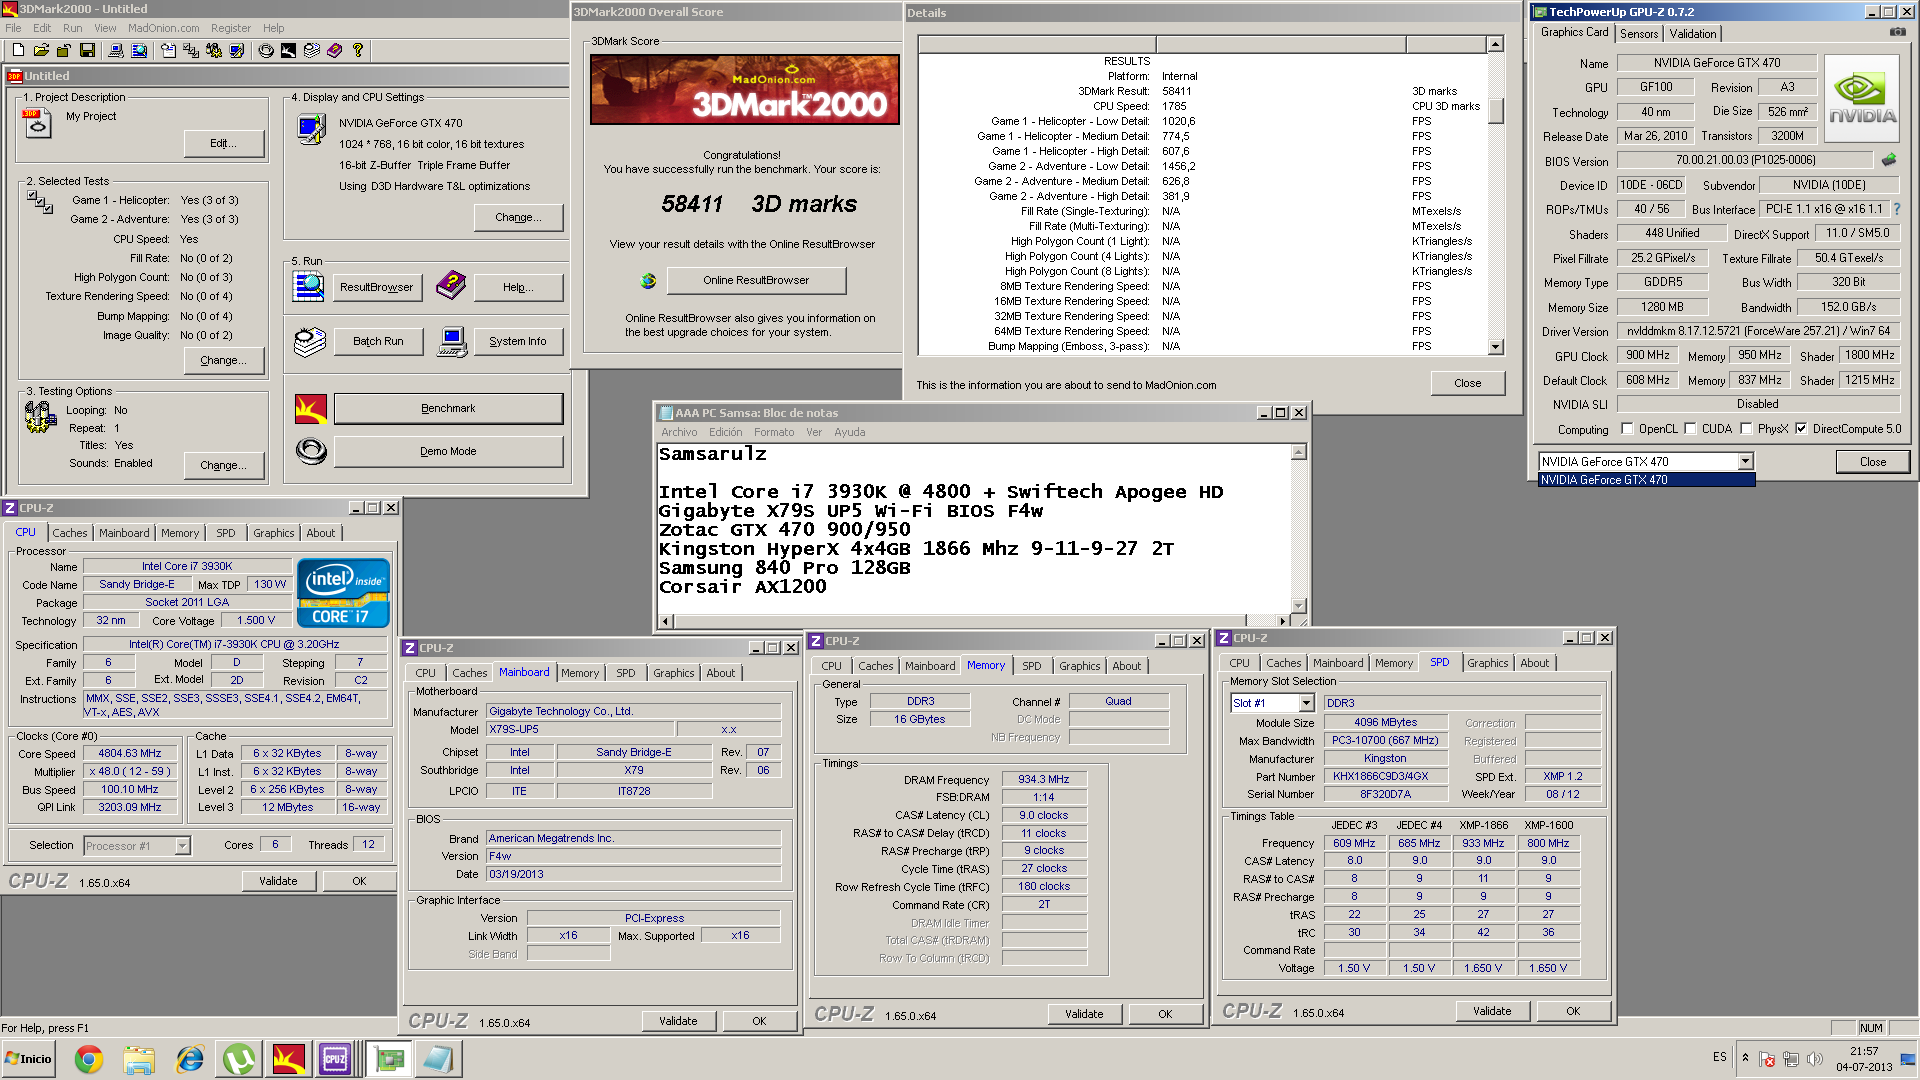Screen dimensions: 1920x1080
Task: Toggle the DirectCompute 5.0 checkbox
Action: pyautogui.click(x=1801, y=429)
